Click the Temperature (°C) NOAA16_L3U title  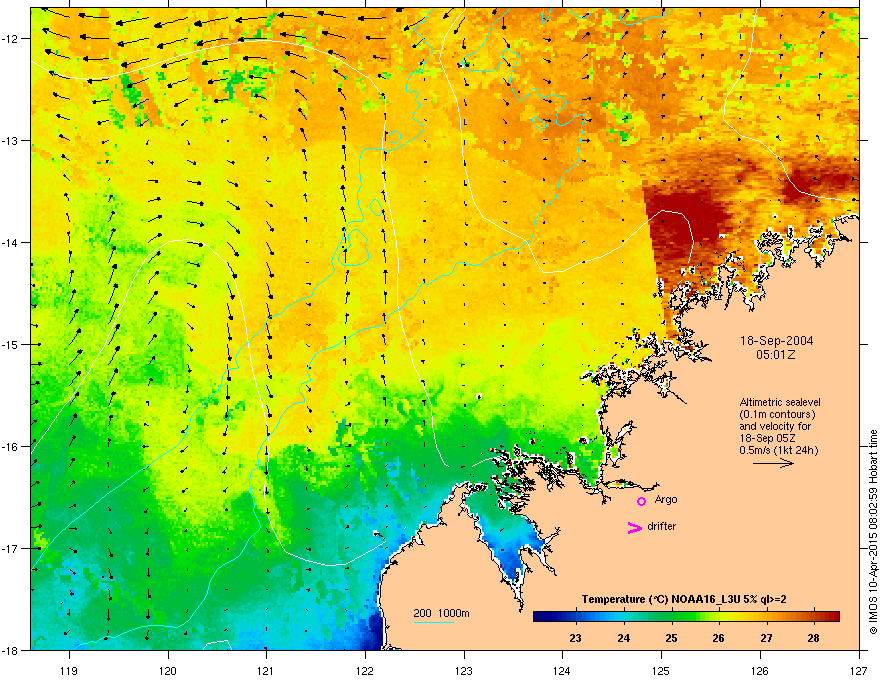(684, 599)
